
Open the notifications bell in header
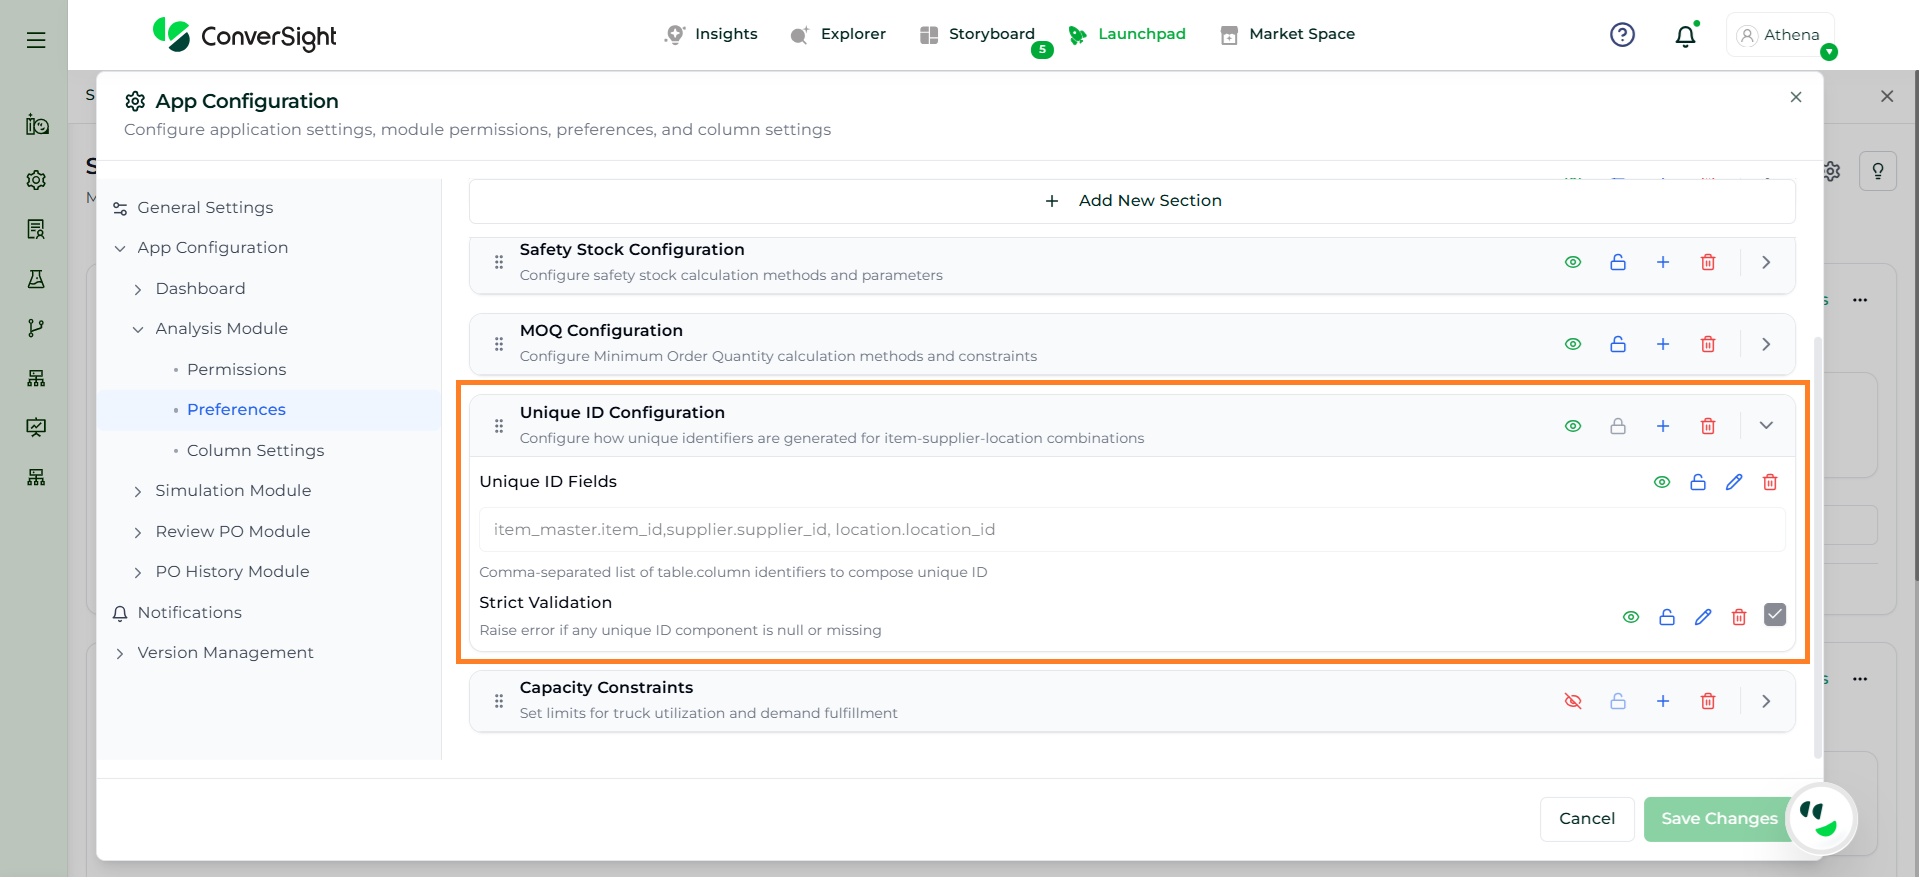tap(1686, 36)
